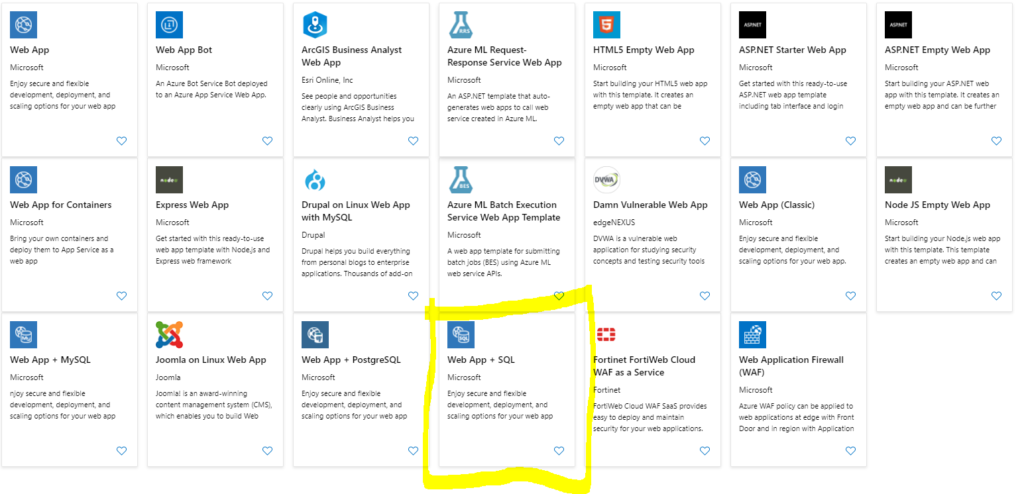Favorite Joomla on Linux Web App heart
The width and height of the screenshot is (1024, 494).
pyautogui.click(x=267, y=450)
